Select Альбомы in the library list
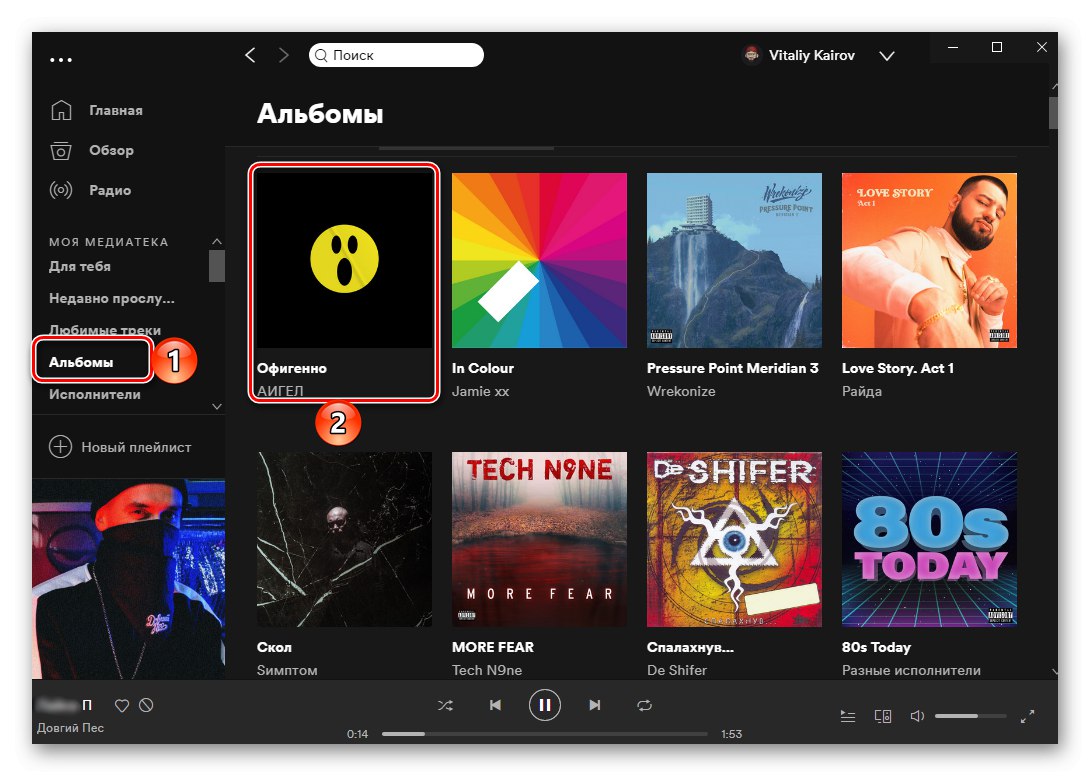 tap(81, 362)
